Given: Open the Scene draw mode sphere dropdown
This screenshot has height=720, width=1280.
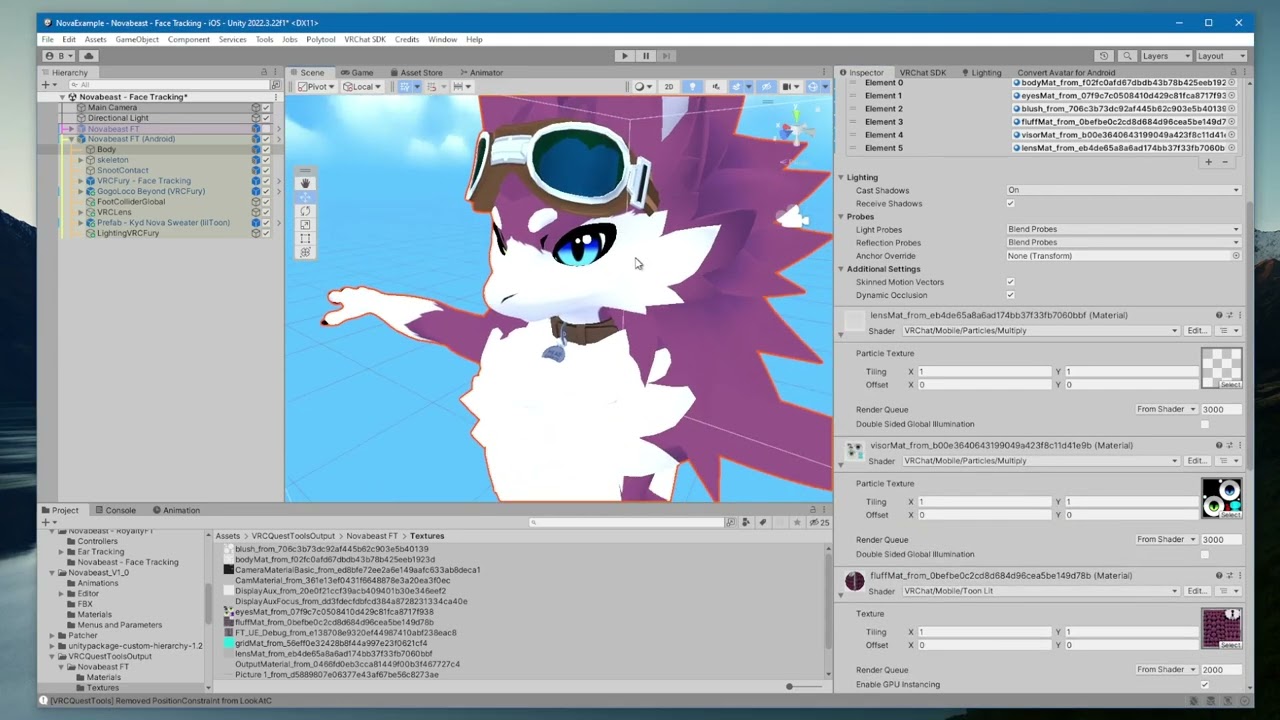Looking at the screenshot, I should [x=642, y=87].
